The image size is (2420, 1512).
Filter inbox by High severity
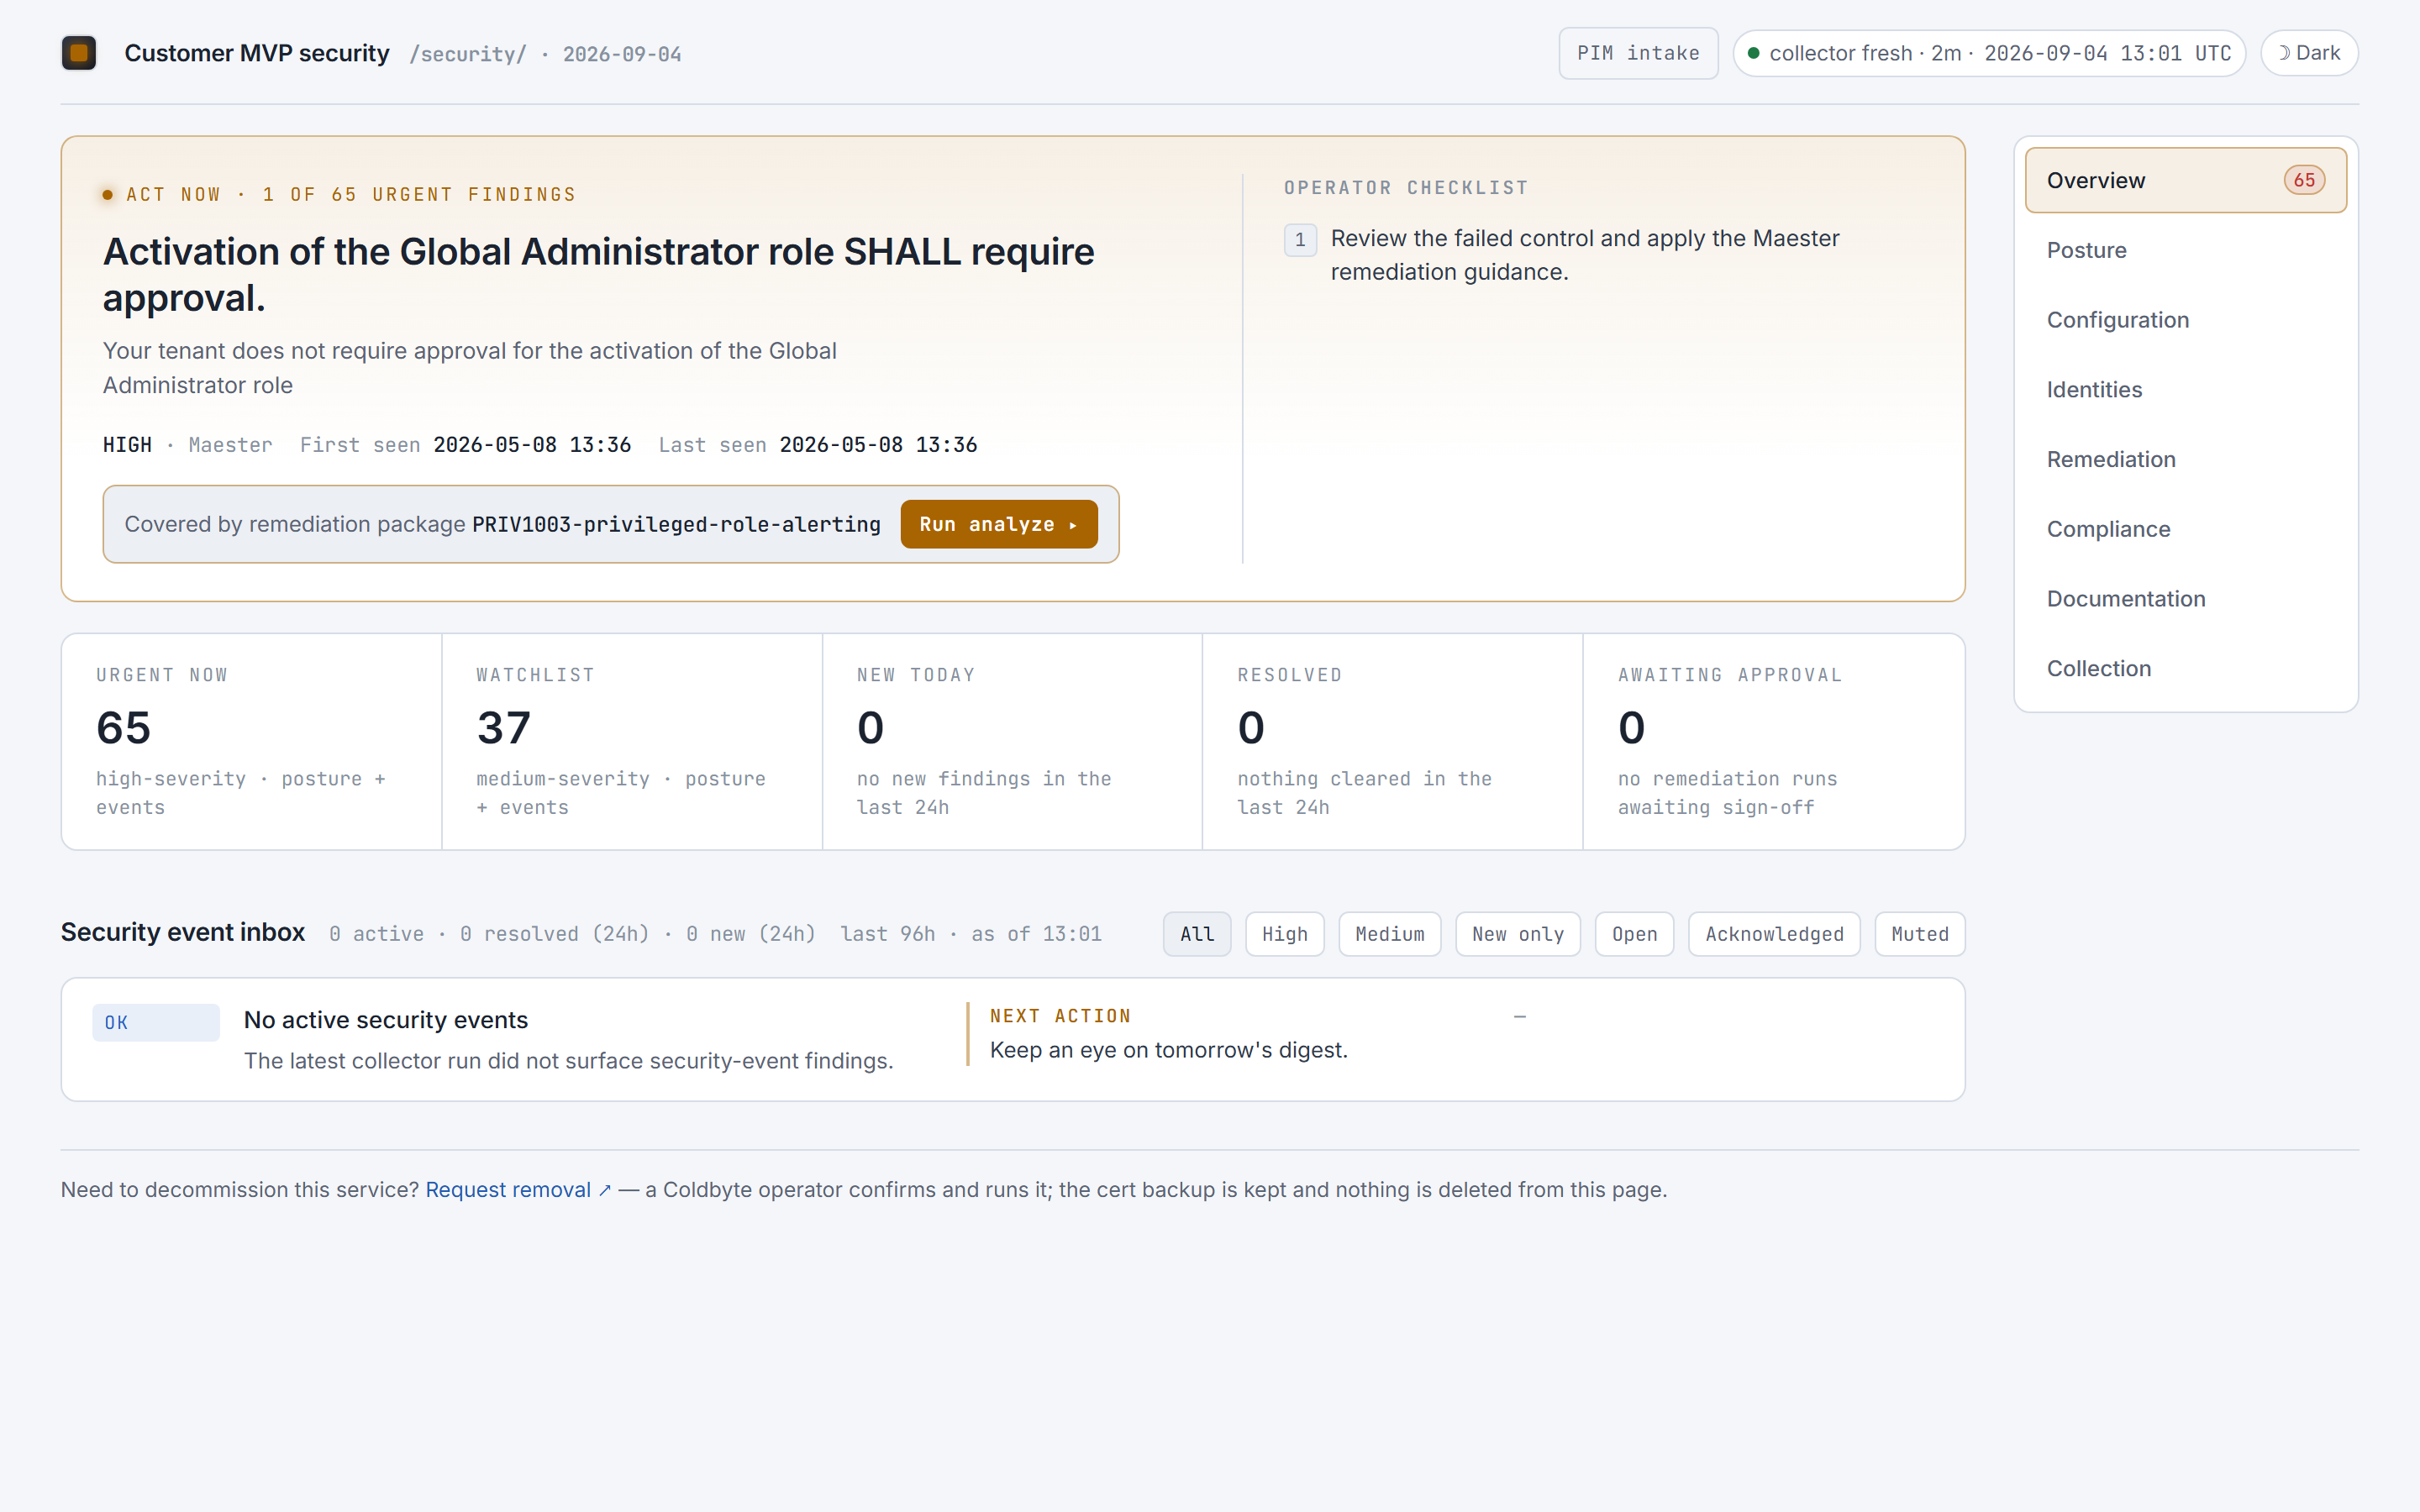coord(1285,934)
